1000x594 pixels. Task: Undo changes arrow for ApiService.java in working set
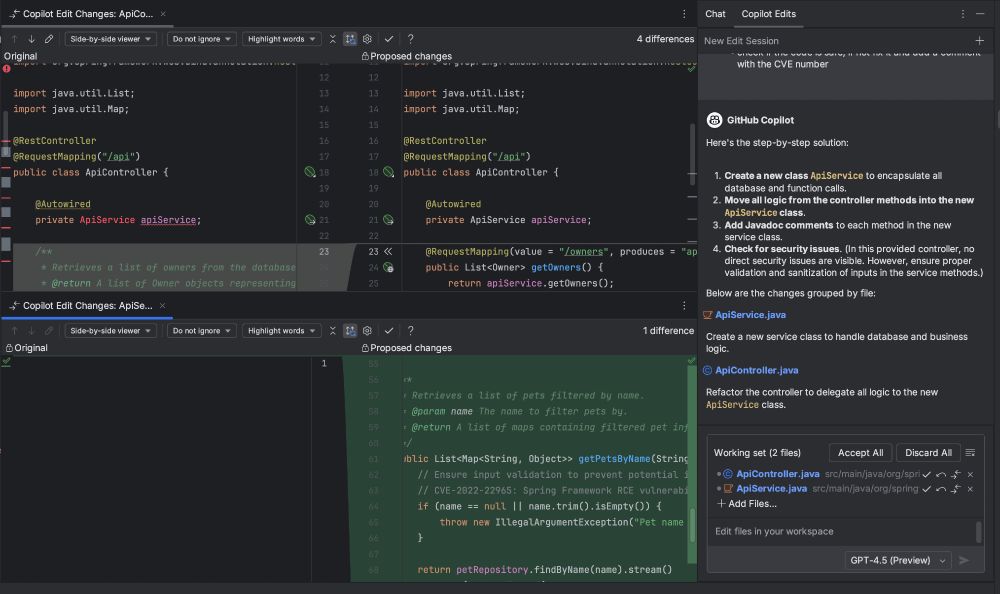point(941,489)
